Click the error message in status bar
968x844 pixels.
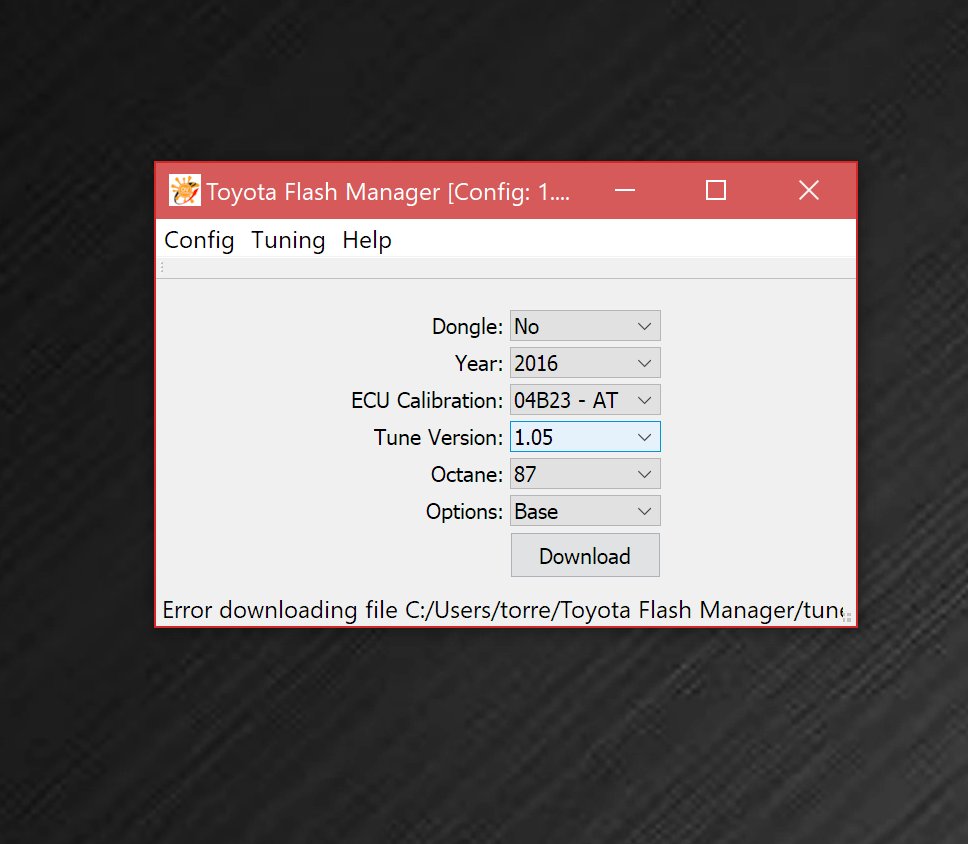point(503,610)
